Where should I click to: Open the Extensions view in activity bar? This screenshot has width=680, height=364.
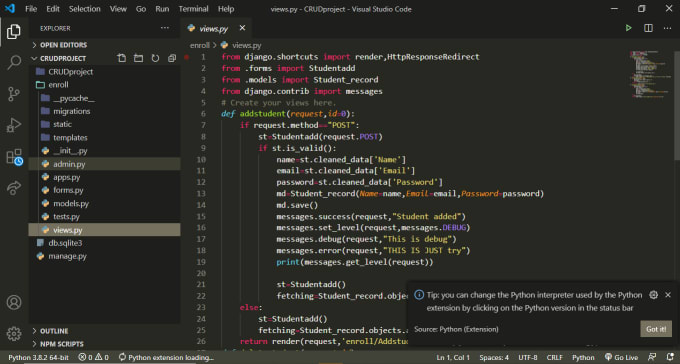(14, 157)
